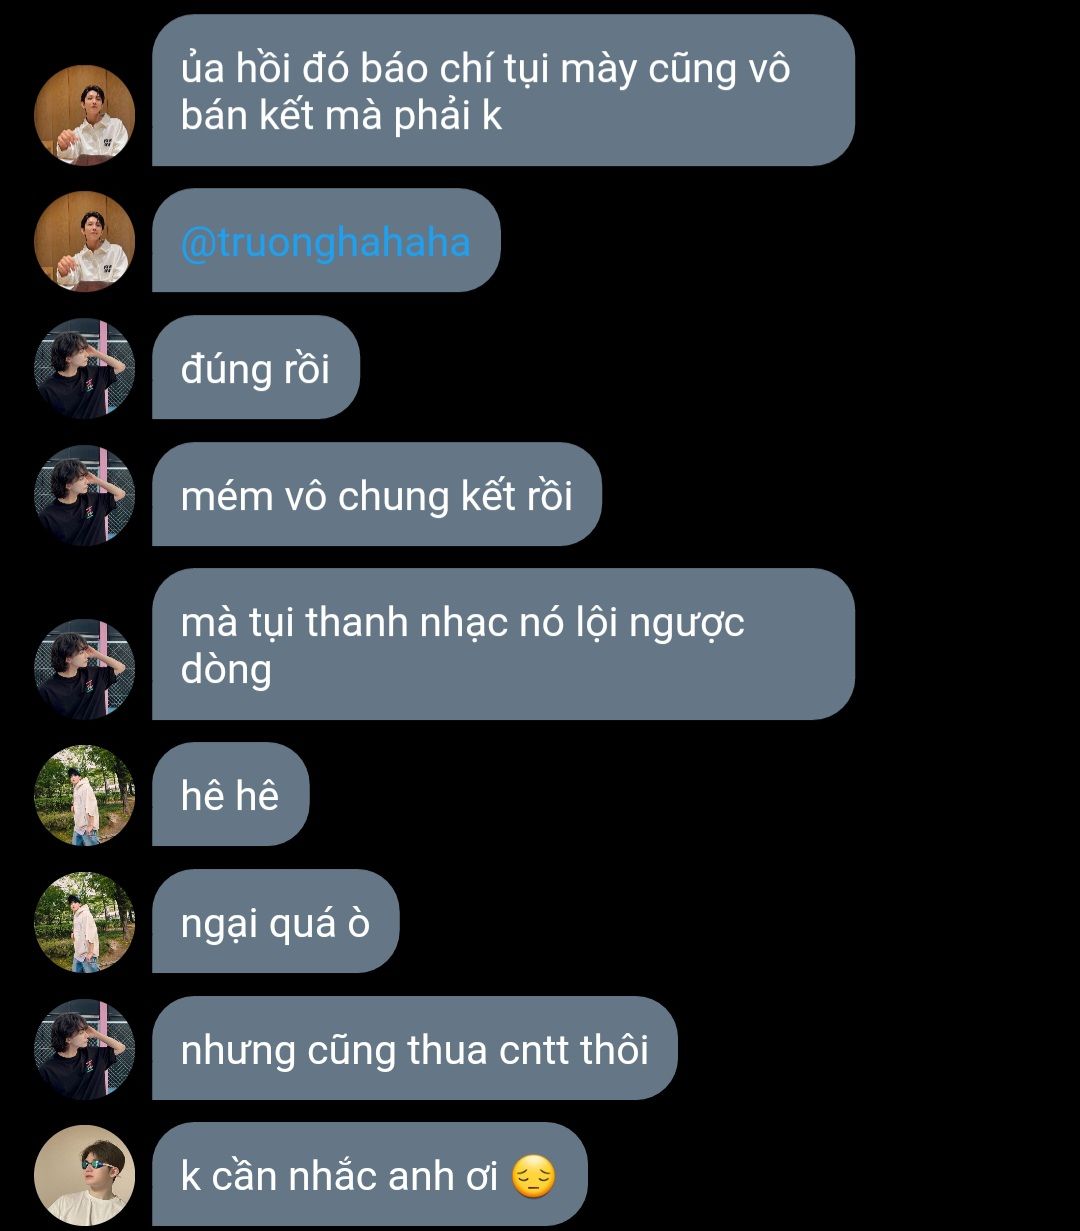Open the @truonghahaha mention link

pos(325,242)
